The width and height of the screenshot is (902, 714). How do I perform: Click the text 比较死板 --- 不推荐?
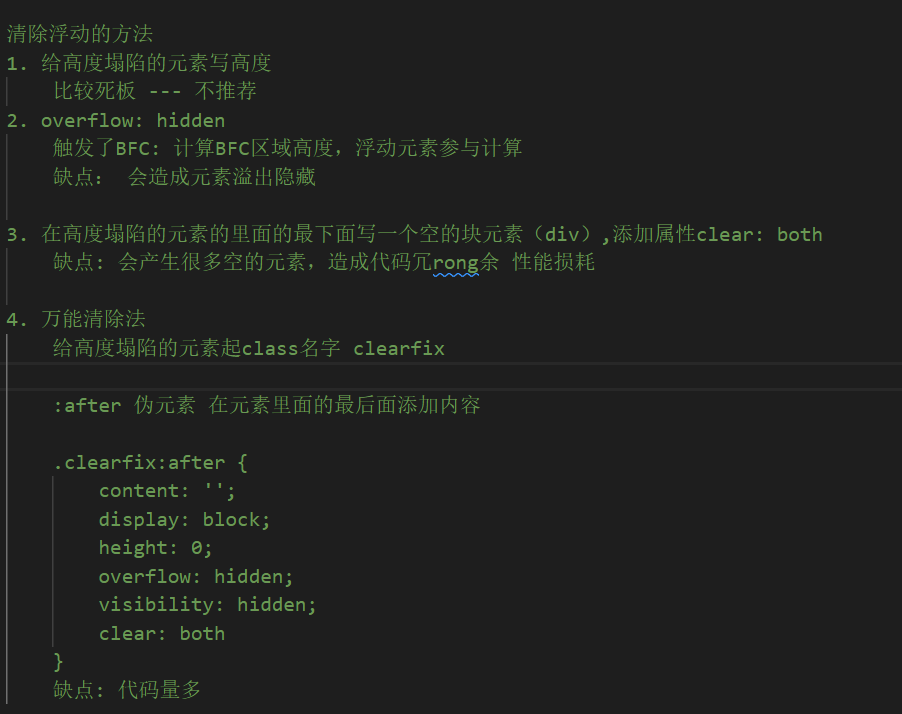(x=155, y=91)
